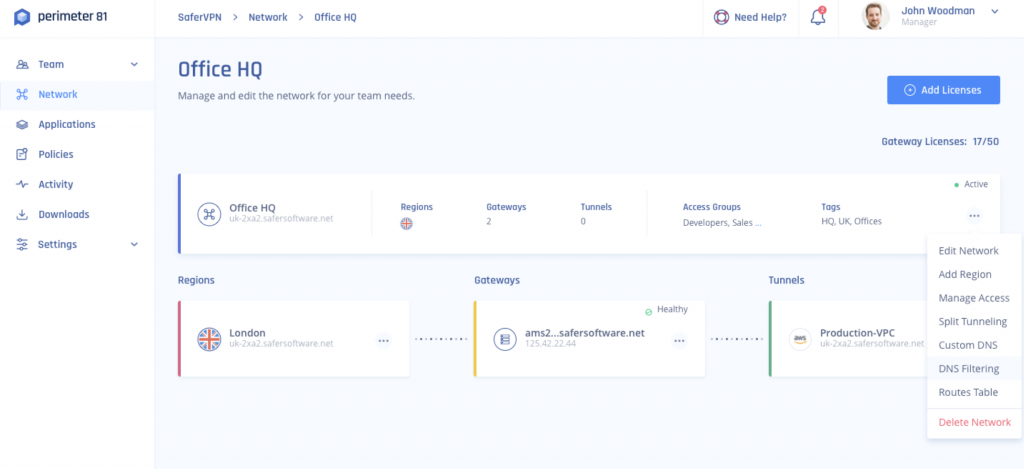Select DNS Filtering from context menu
This screenshot has width=1024, height=469.
coord(968,369)
